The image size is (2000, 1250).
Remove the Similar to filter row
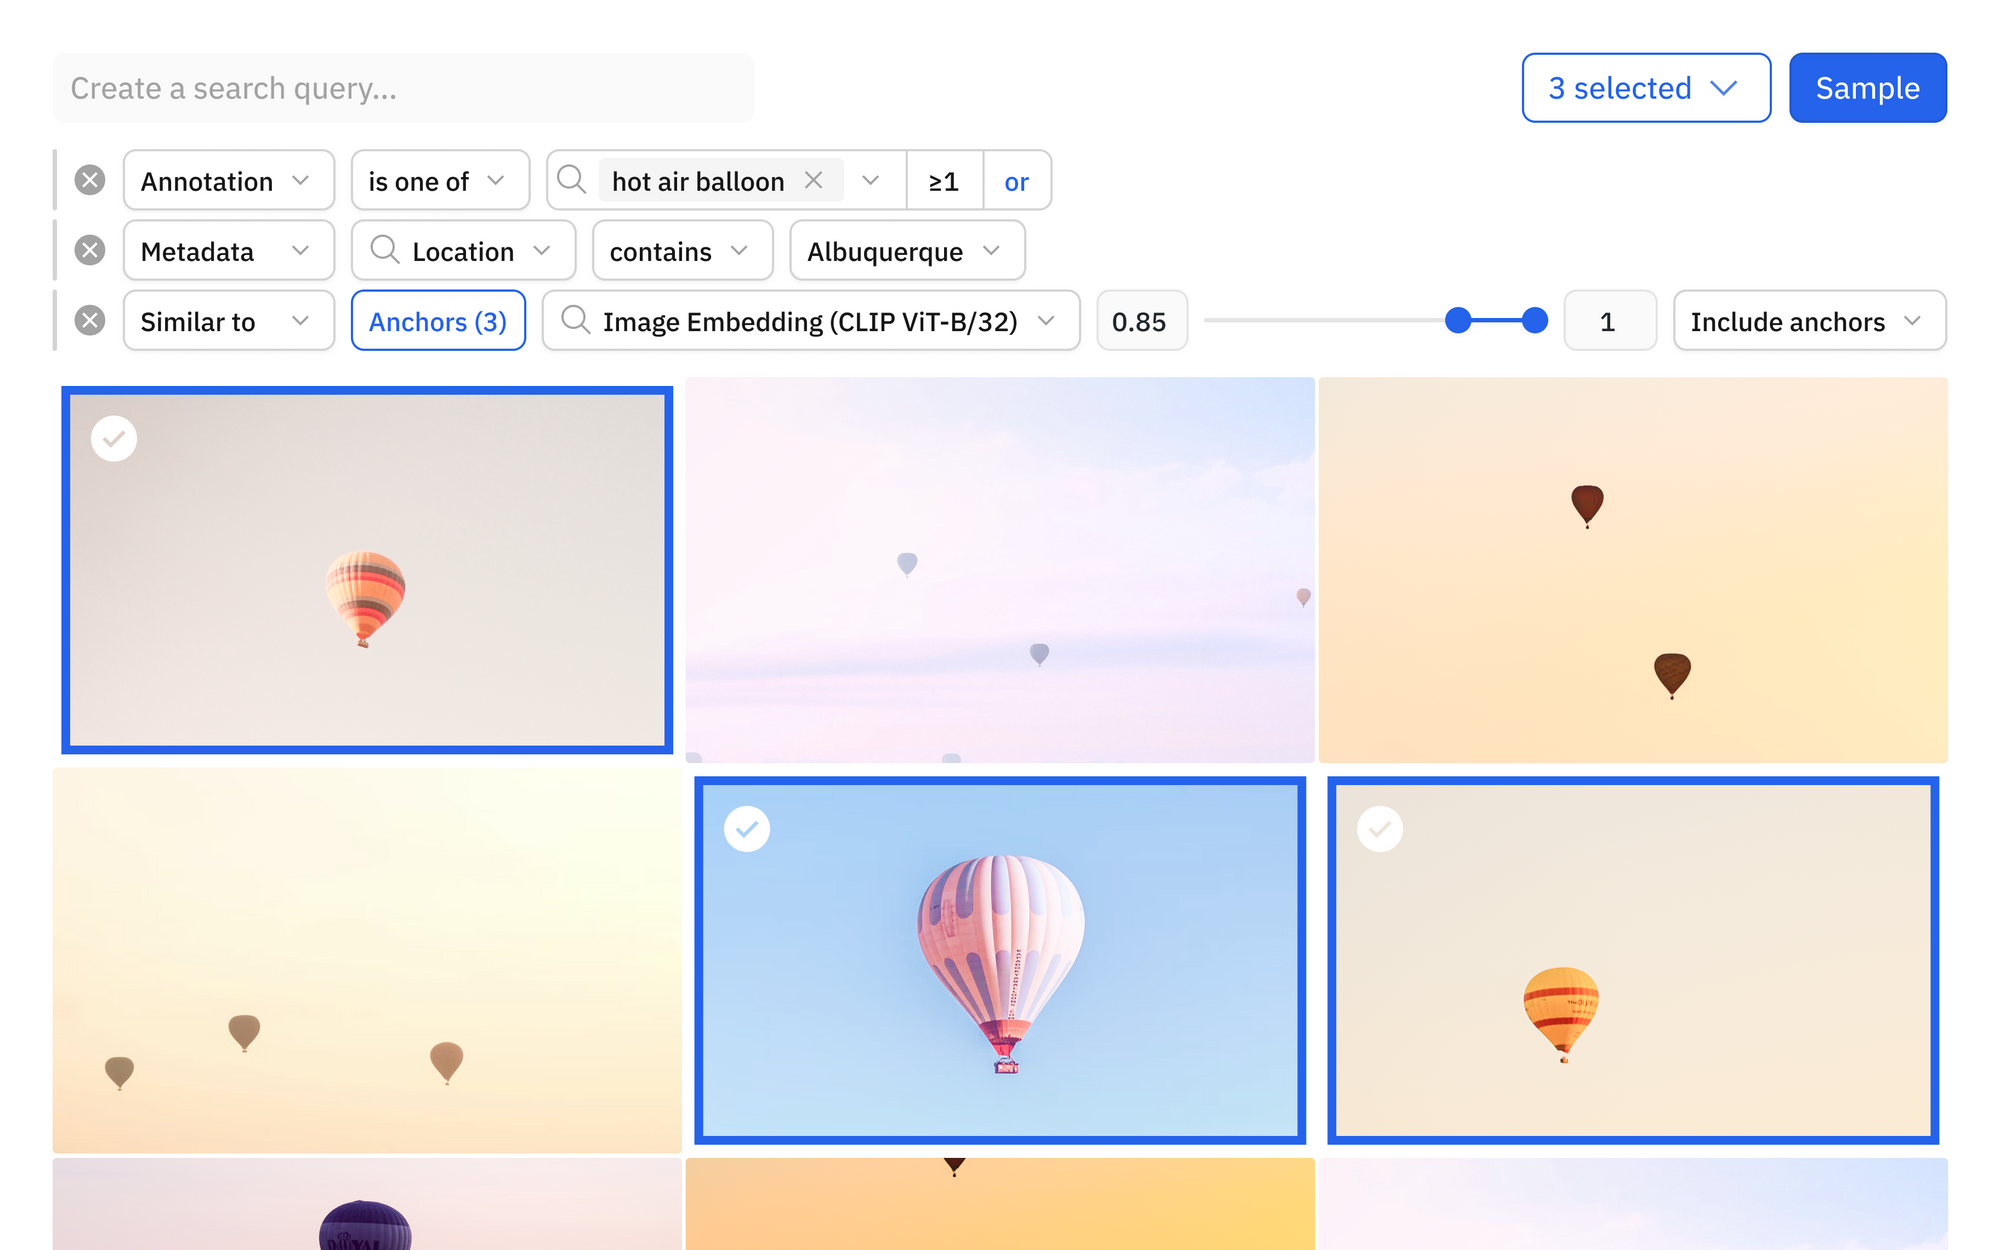90,321
